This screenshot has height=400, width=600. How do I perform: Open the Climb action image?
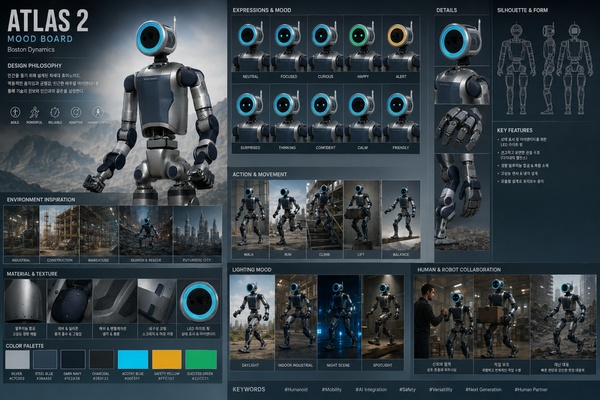pyautogui.click(x=325, y=215)
